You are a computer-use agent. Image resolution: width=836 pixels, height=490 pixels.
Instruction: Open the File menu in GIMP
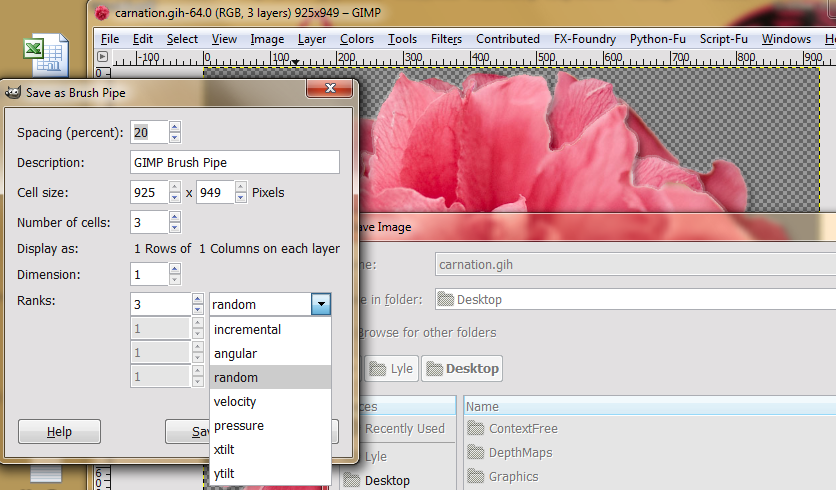pos(110,39)
